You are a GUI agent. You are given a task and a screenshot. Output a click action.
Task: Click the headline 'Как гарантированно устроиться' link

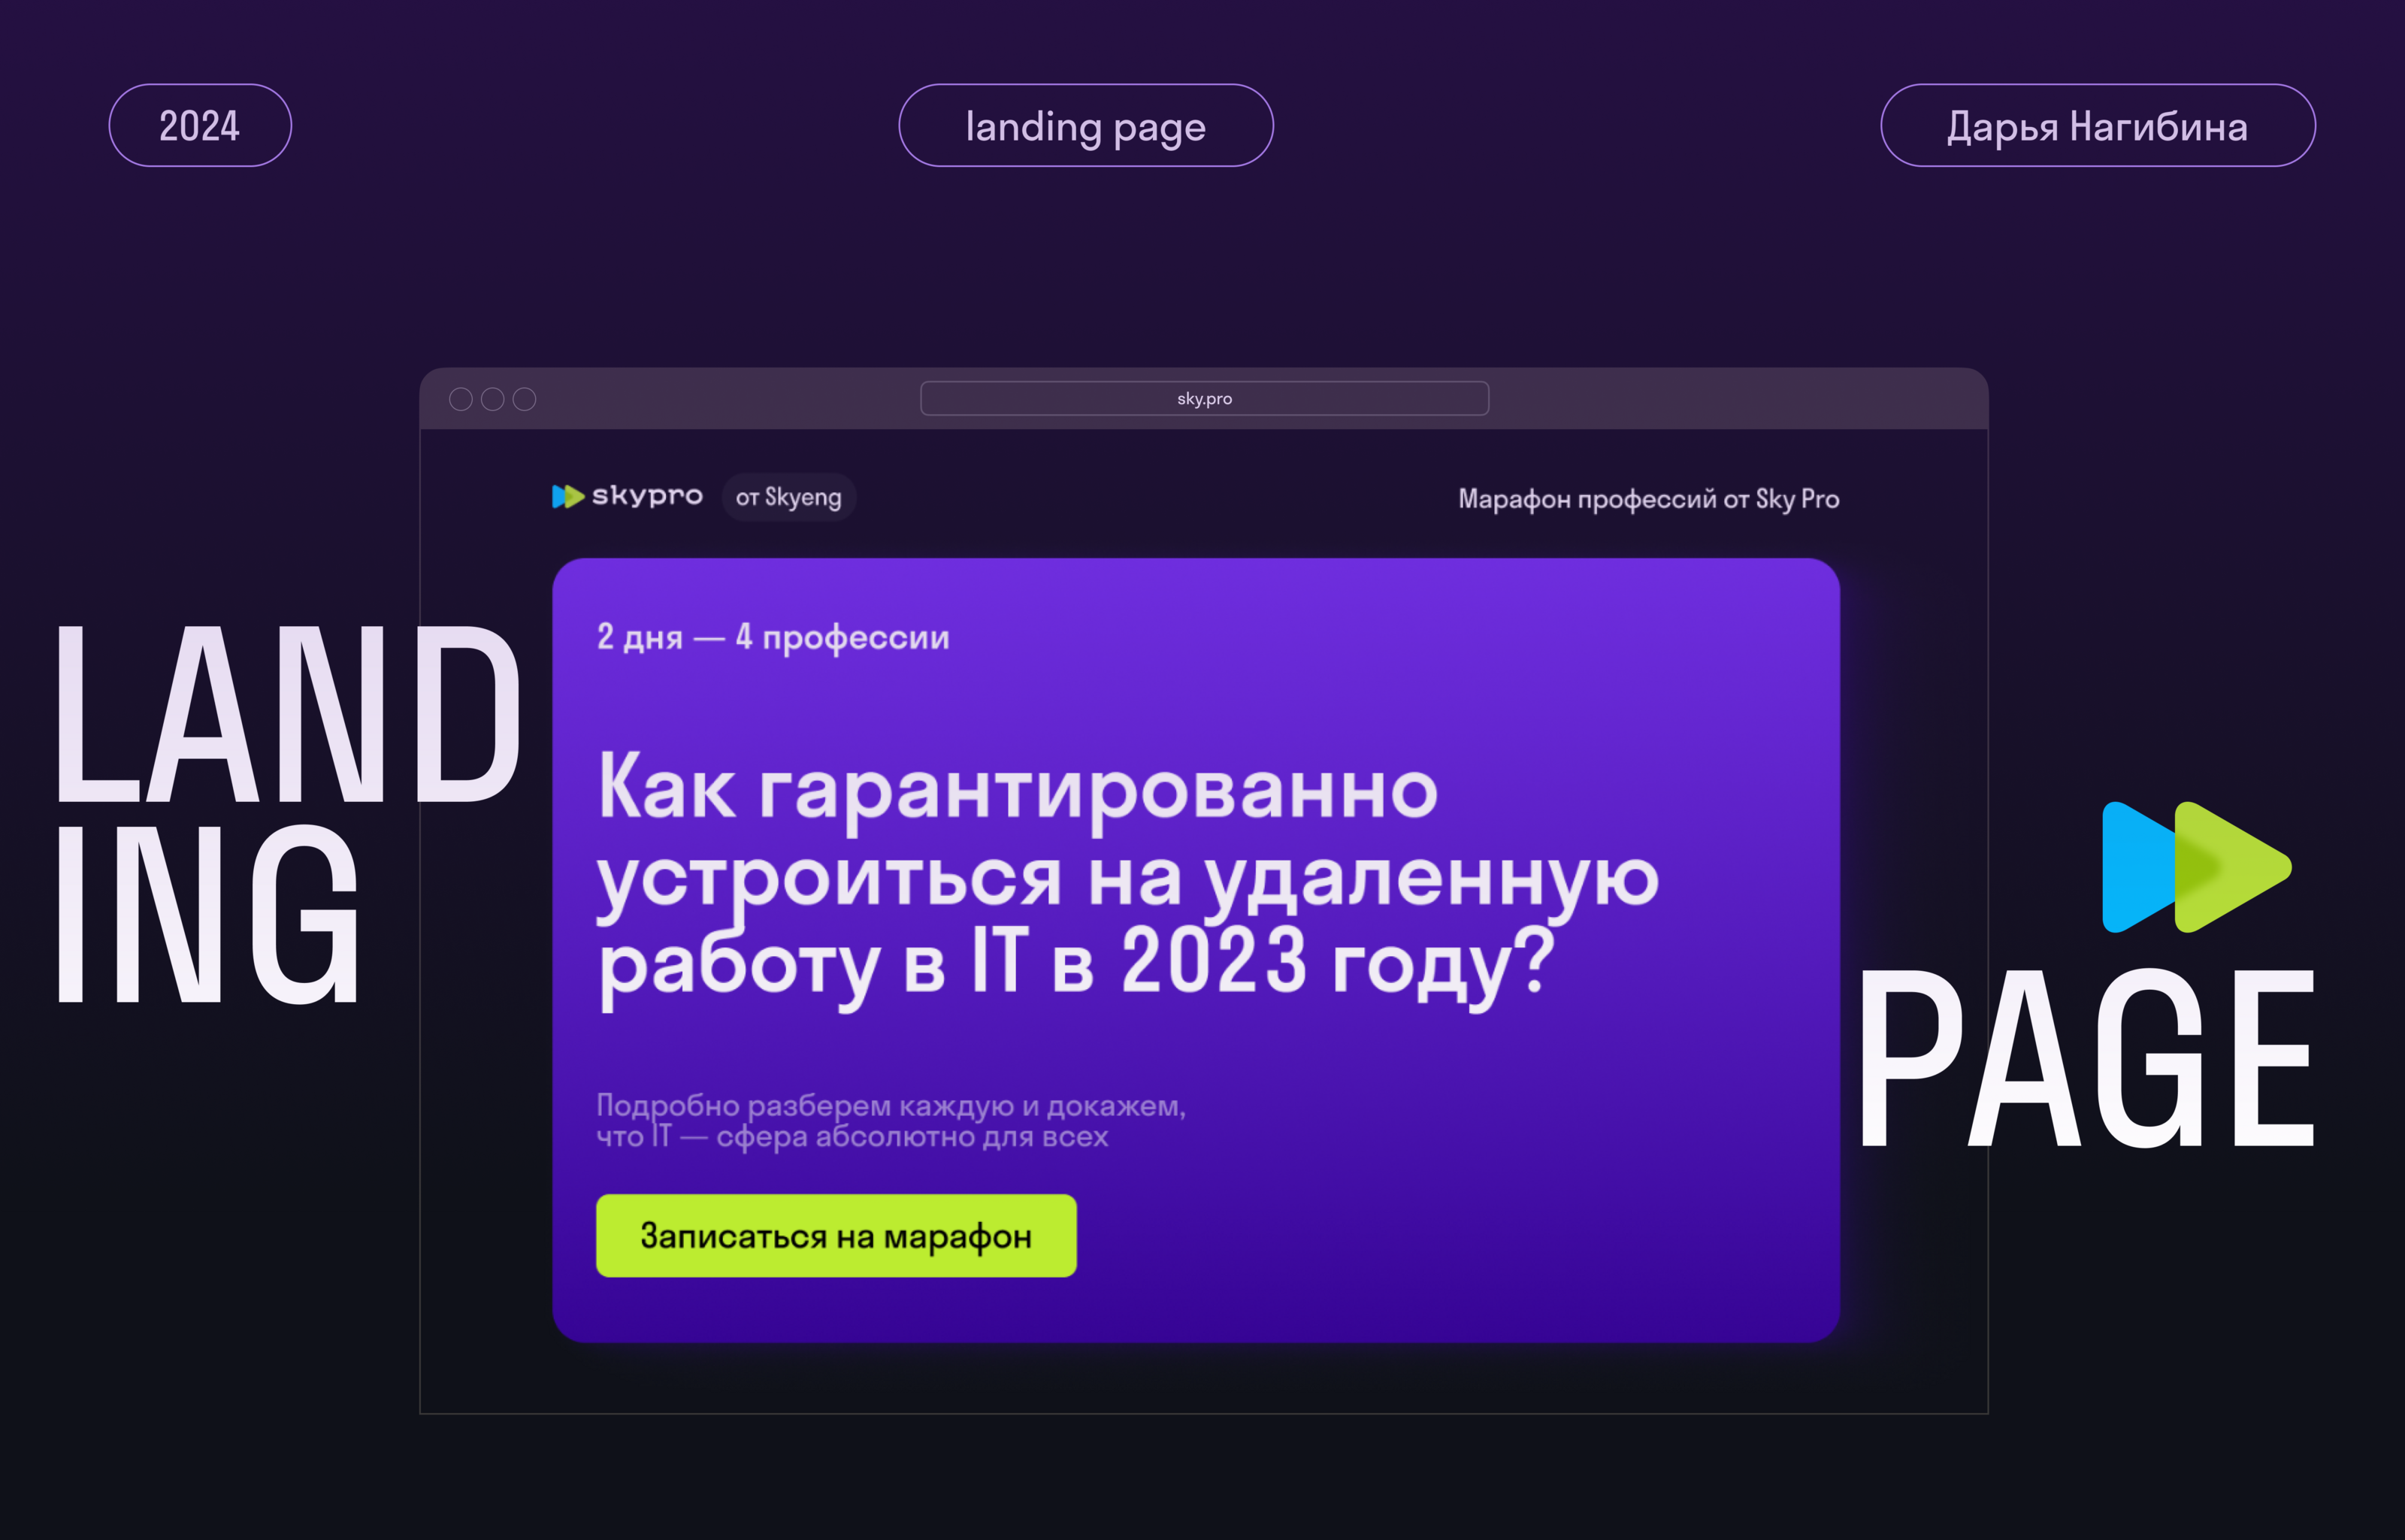coord(1017,790)
